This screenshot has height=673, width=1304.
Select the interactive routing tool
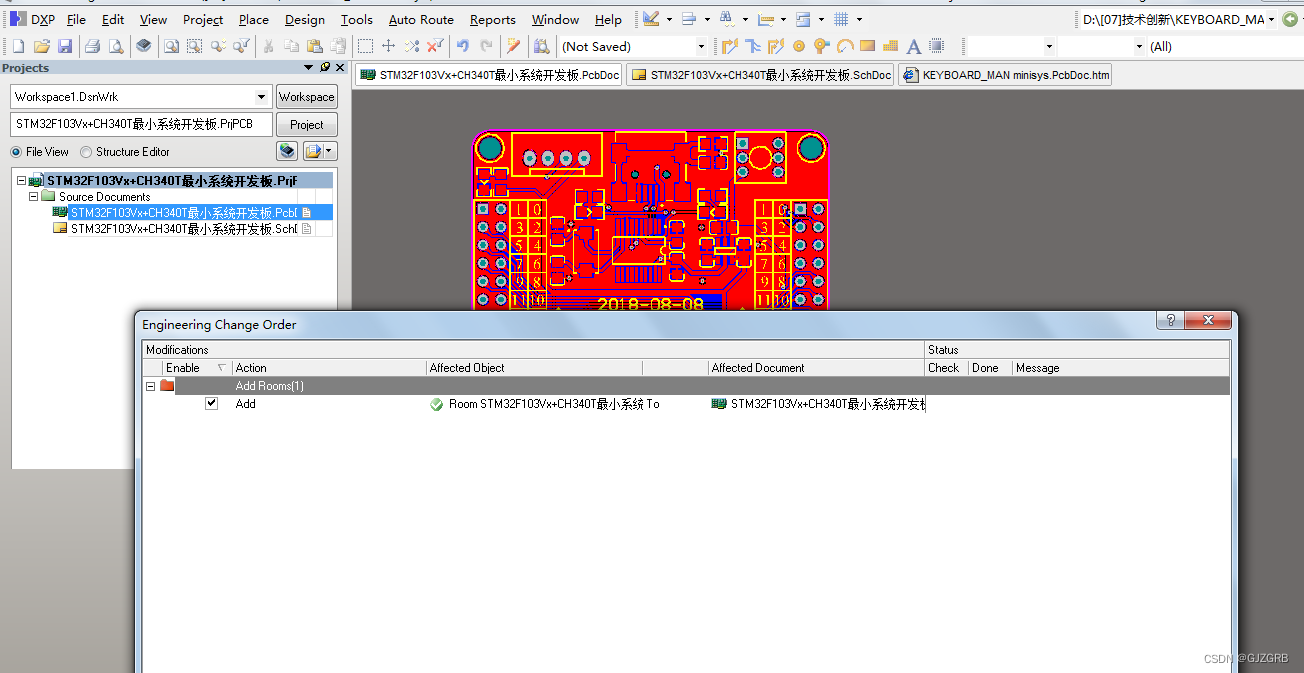coord(731,46)
